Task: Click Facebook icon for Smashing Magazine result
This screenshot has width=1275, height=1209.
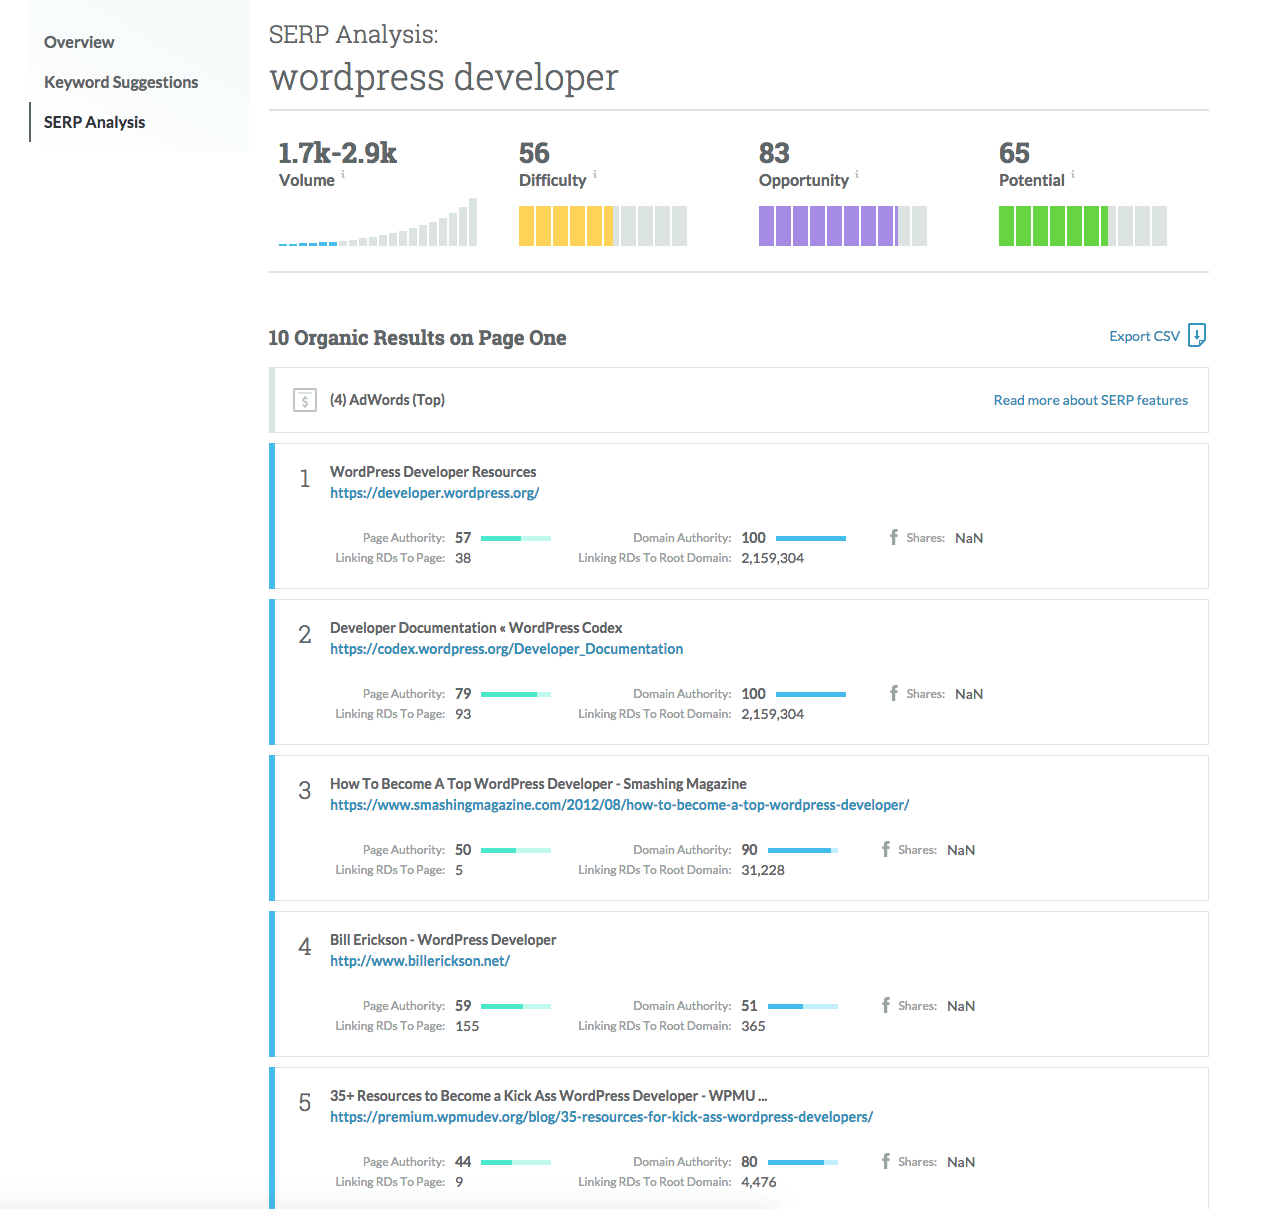Action: [886, 850]
